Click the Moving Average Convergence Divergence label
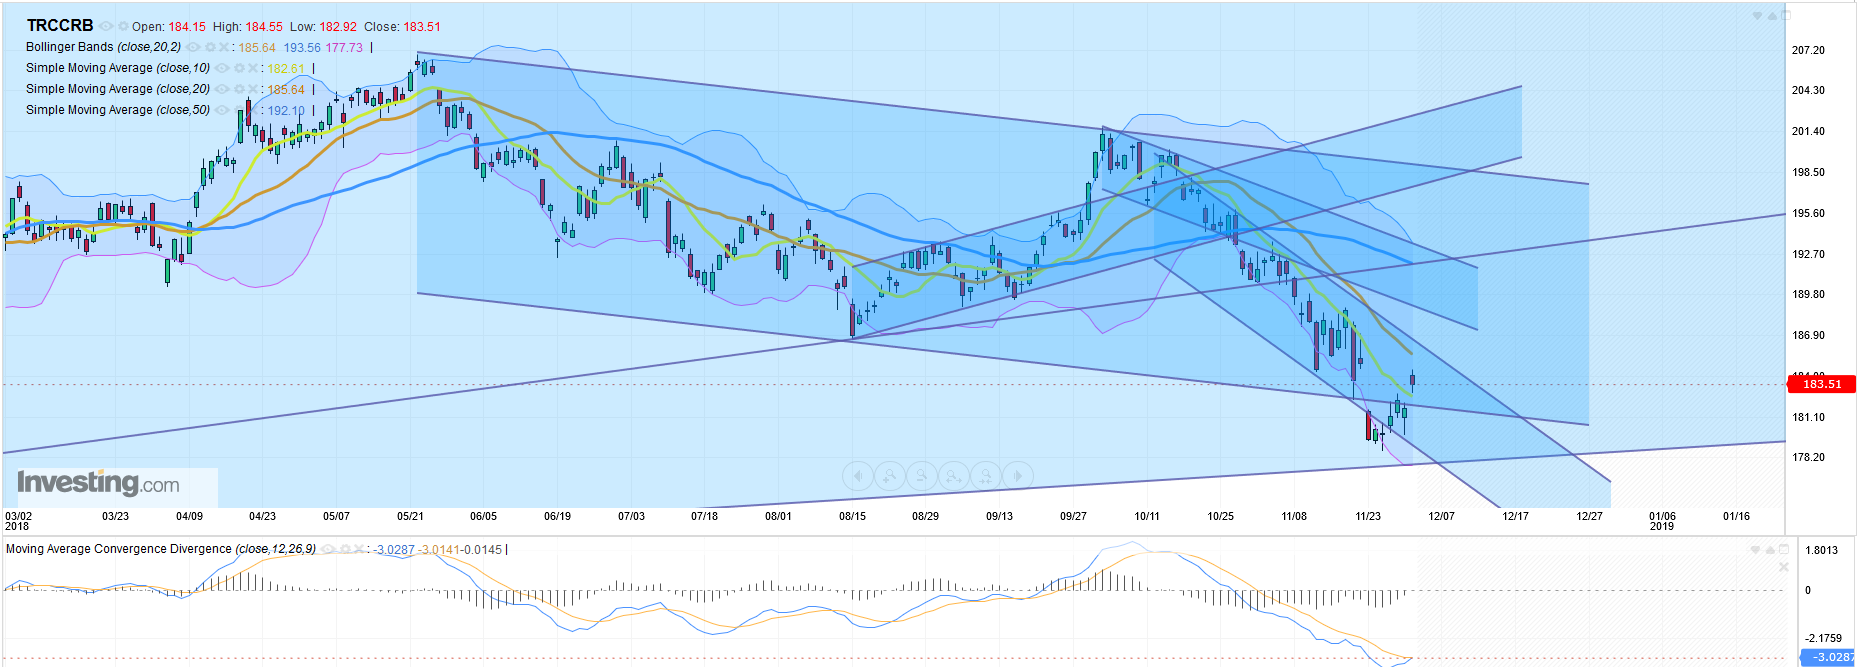This screenshot has height=667, width=1857. (161, 549)
